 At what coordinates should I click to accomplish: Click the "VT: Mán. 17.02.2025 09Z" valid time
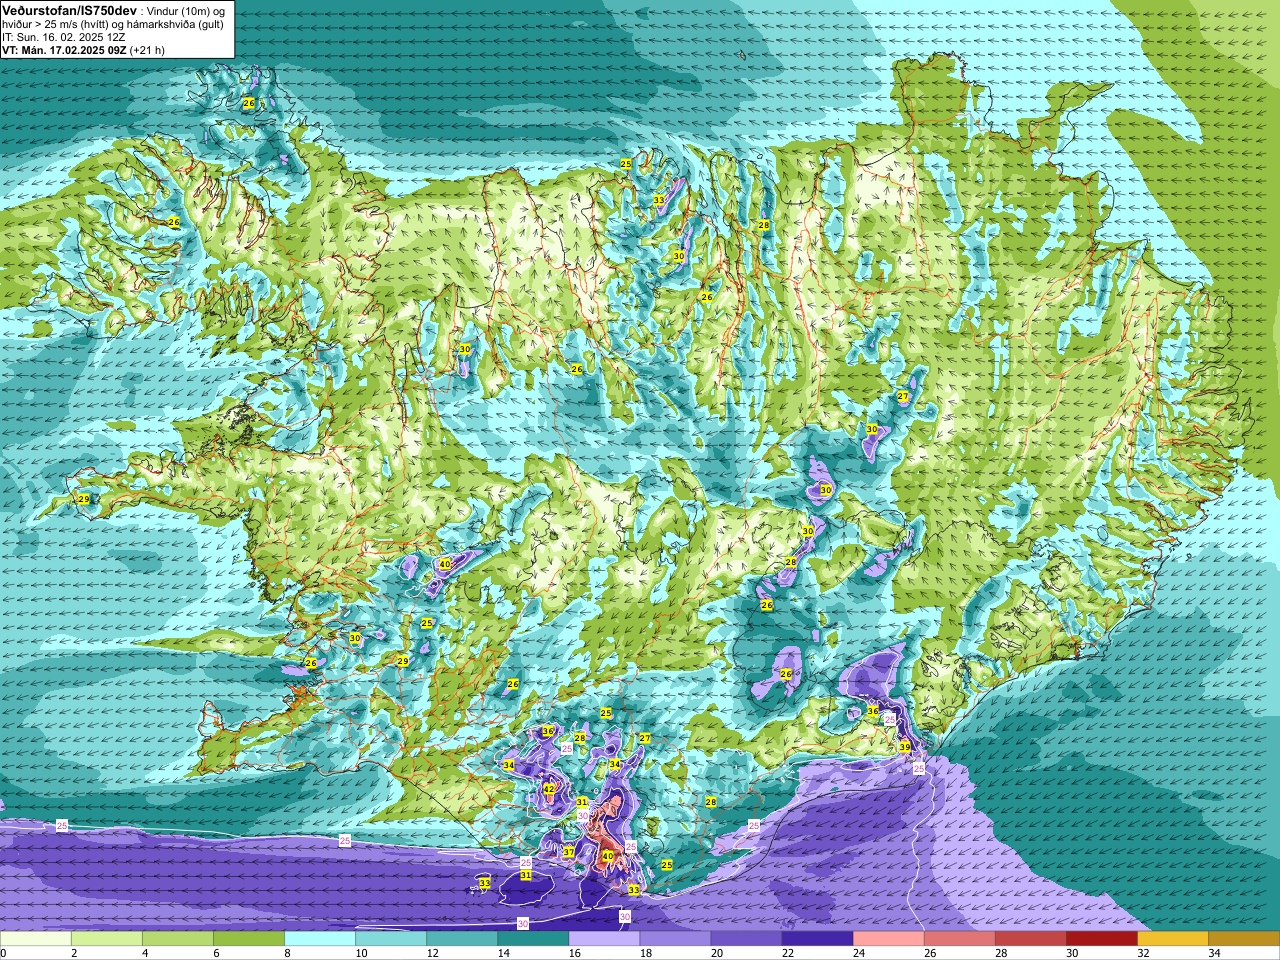pyautogui.click(x=64, y=50)
